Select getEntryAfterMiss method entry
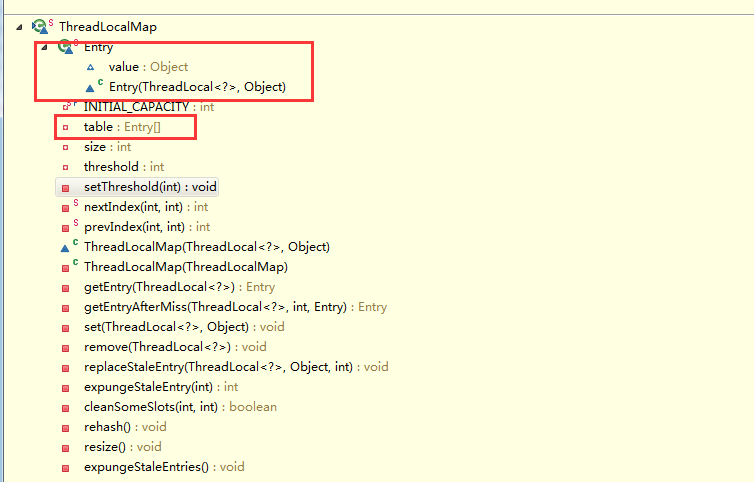This screenshot has height=482, width=754. pyautogui.click(x=235, y=307)
